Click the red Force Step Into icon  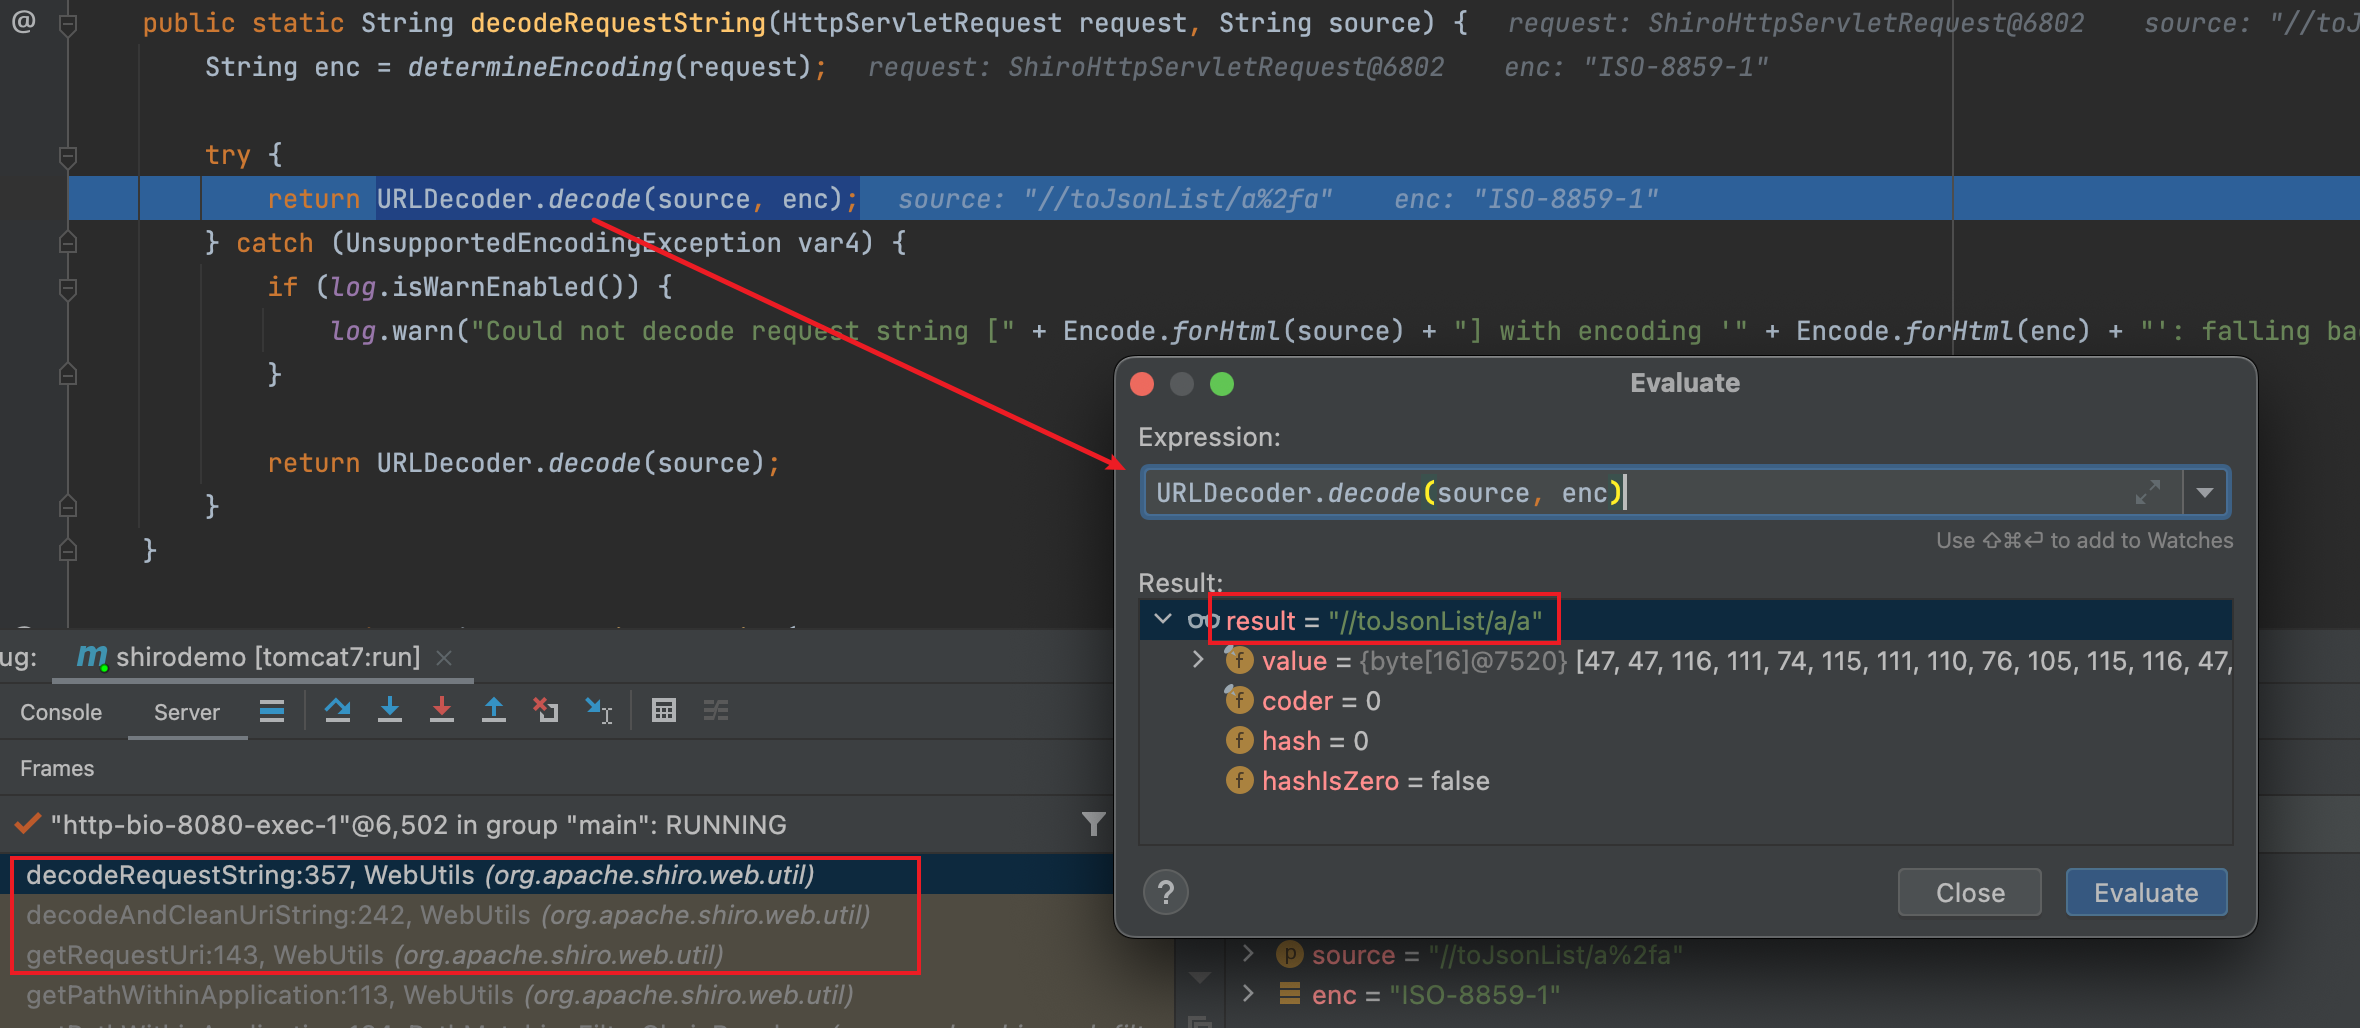point(441,711)
